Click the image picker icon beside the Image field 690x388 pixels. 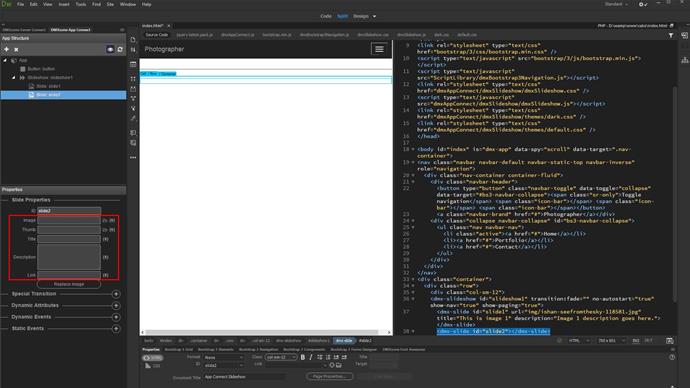point(105,220)
